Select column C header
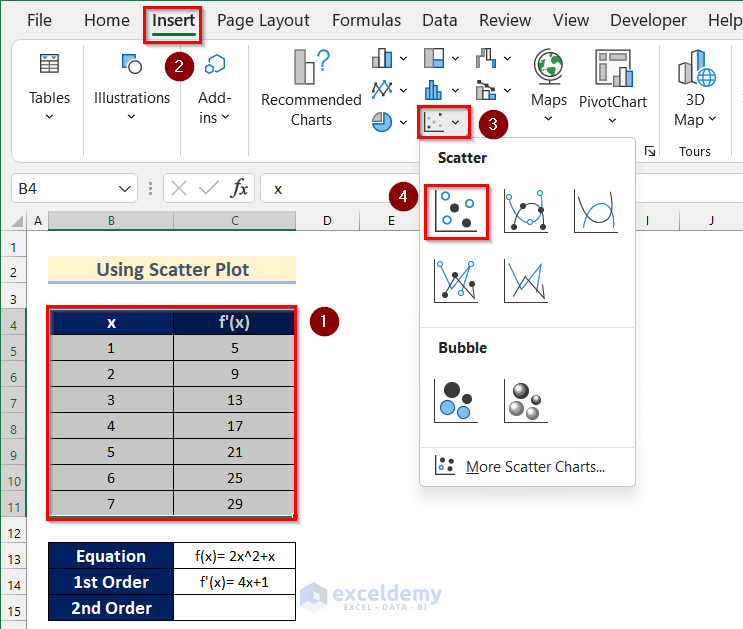Image resolution: width=743 pixels, height=629 pixels. tap(235, 221)
